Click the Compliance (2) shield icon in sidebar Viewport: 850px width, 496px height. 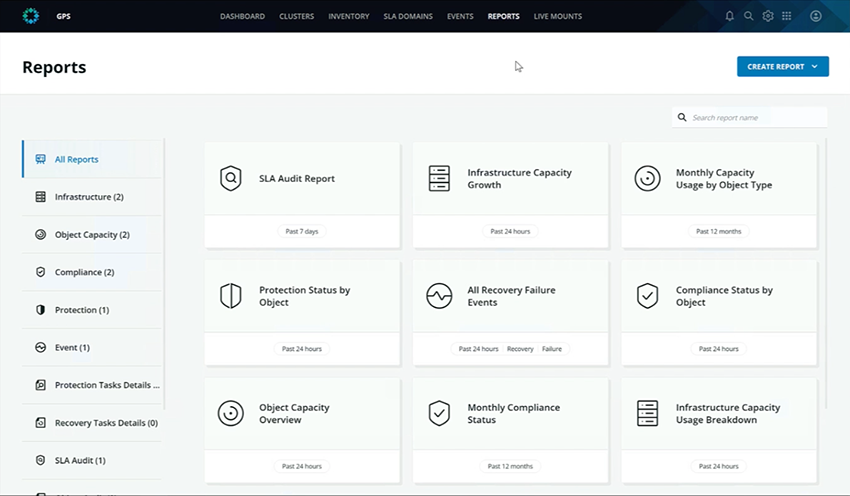pyautogui.click(x=41, y=272)
